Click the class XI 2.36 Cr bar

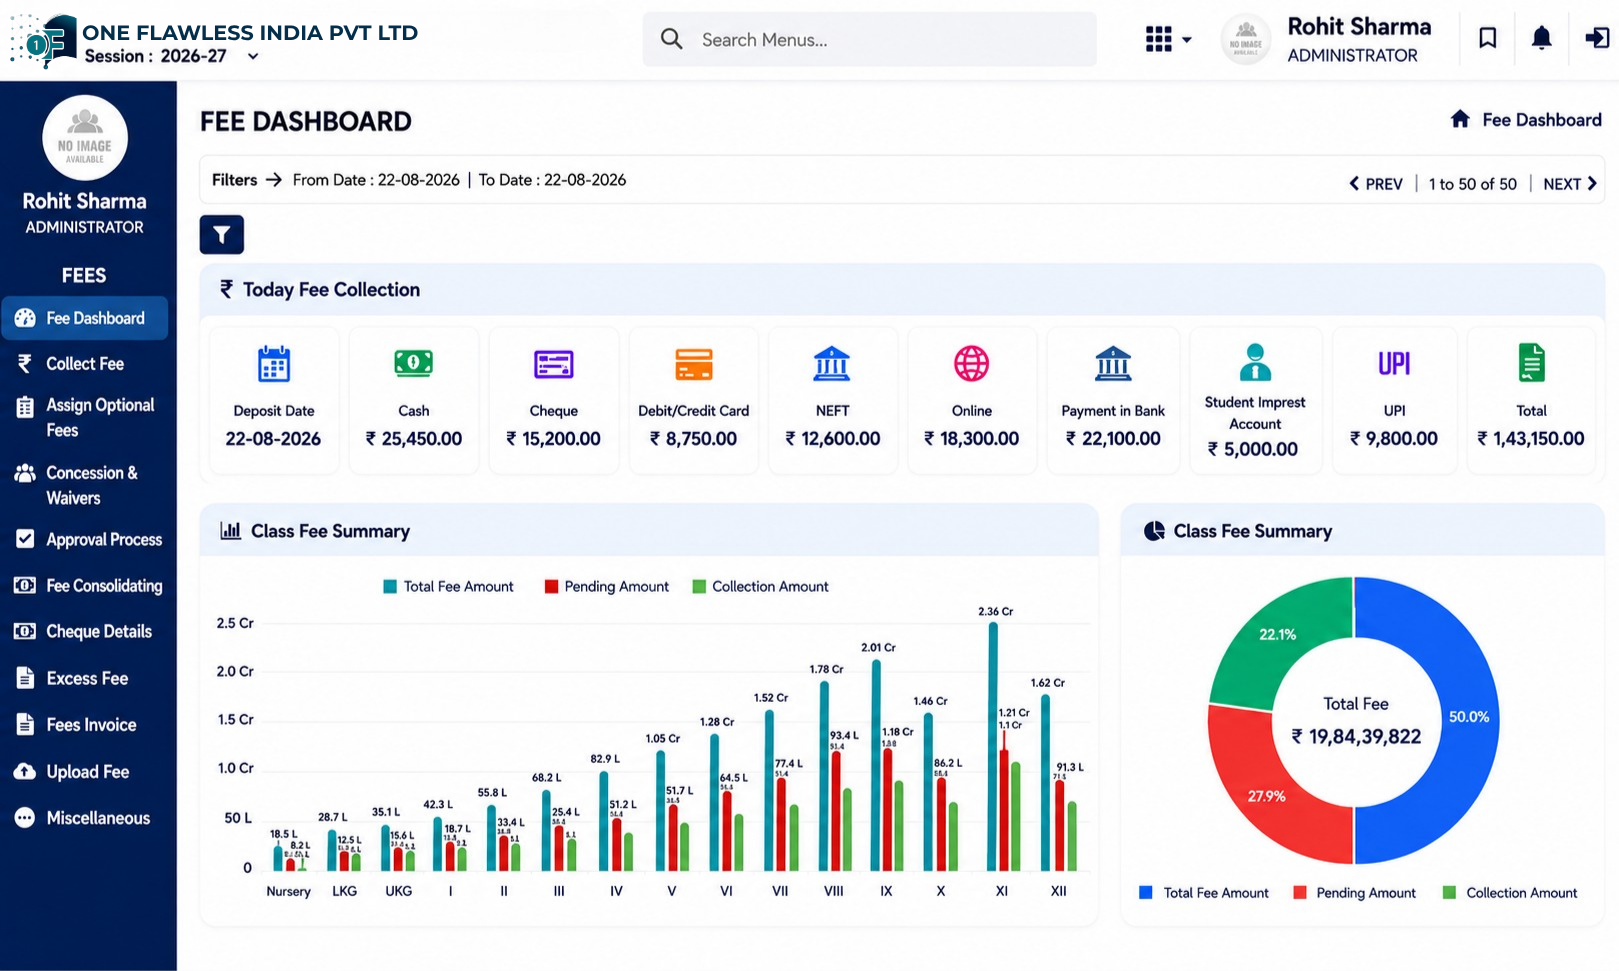993,746
